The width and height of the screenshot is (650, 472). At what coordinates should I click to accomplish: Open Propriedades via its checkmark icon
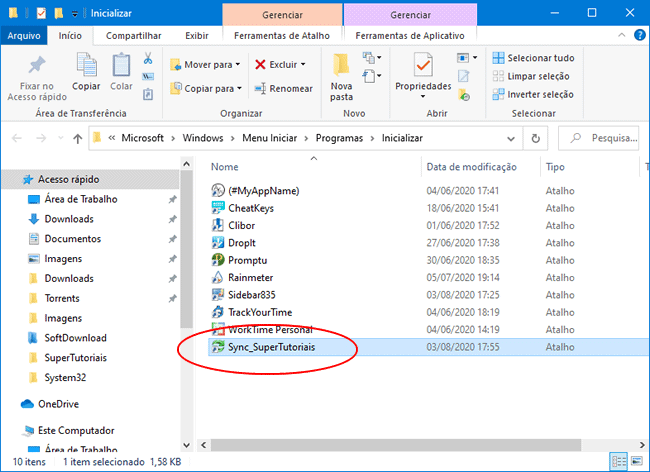423,66
